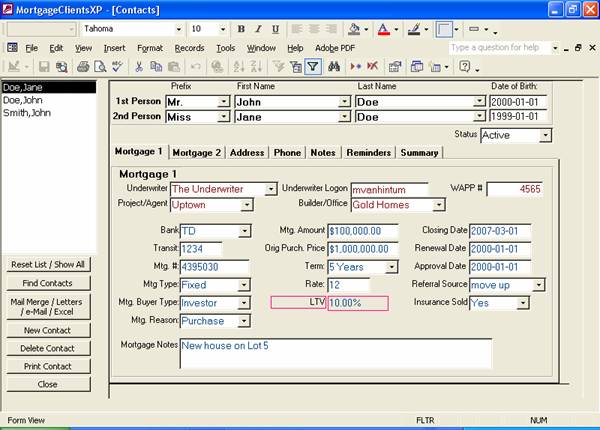Toggle Align Left formatting
600x430 pixels.
click(297, 29)
